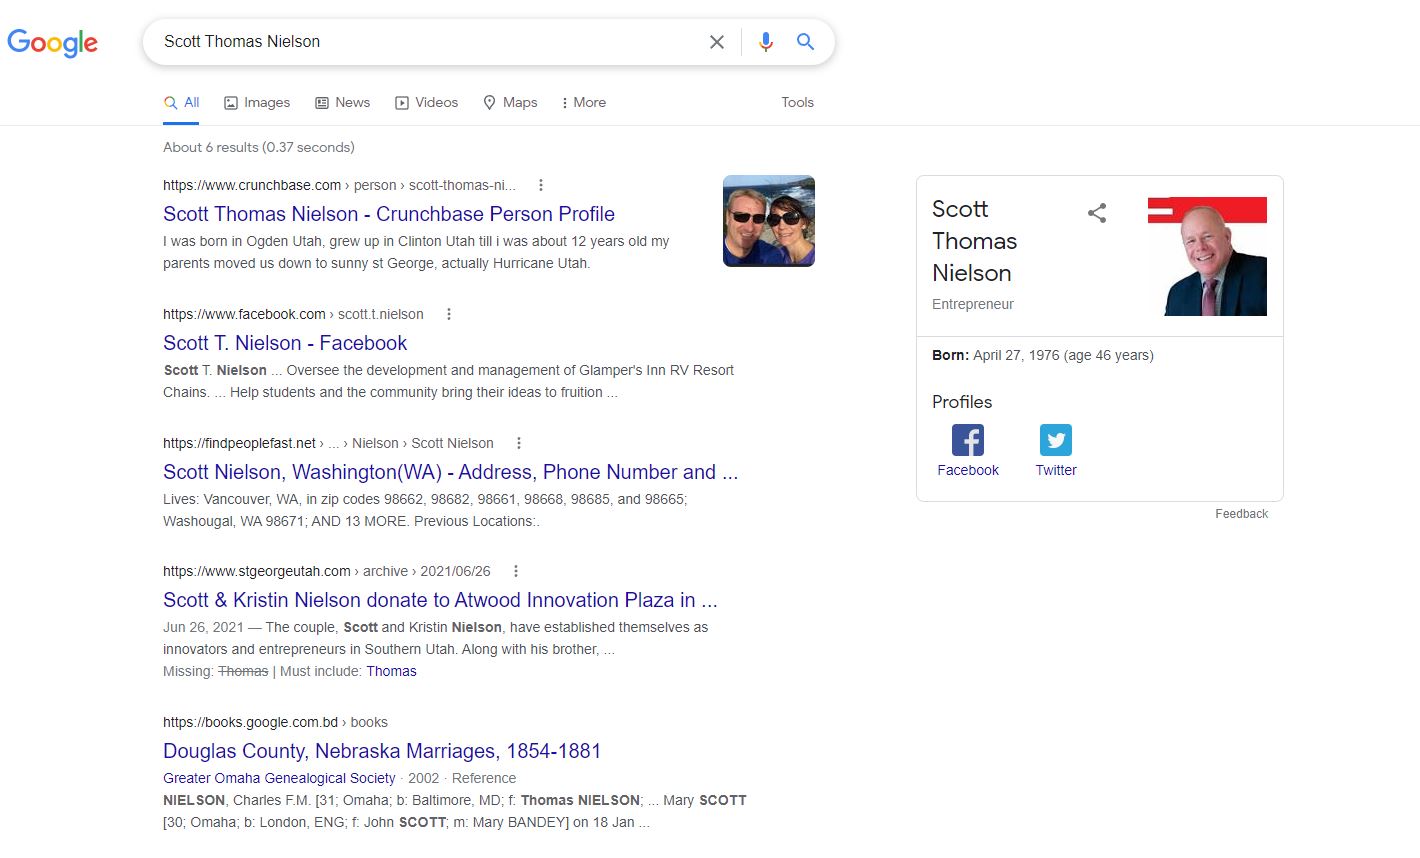
Task: Open Scott Thomas Nielson Crunchbase Person Profile link
Action: coord(389,214)
